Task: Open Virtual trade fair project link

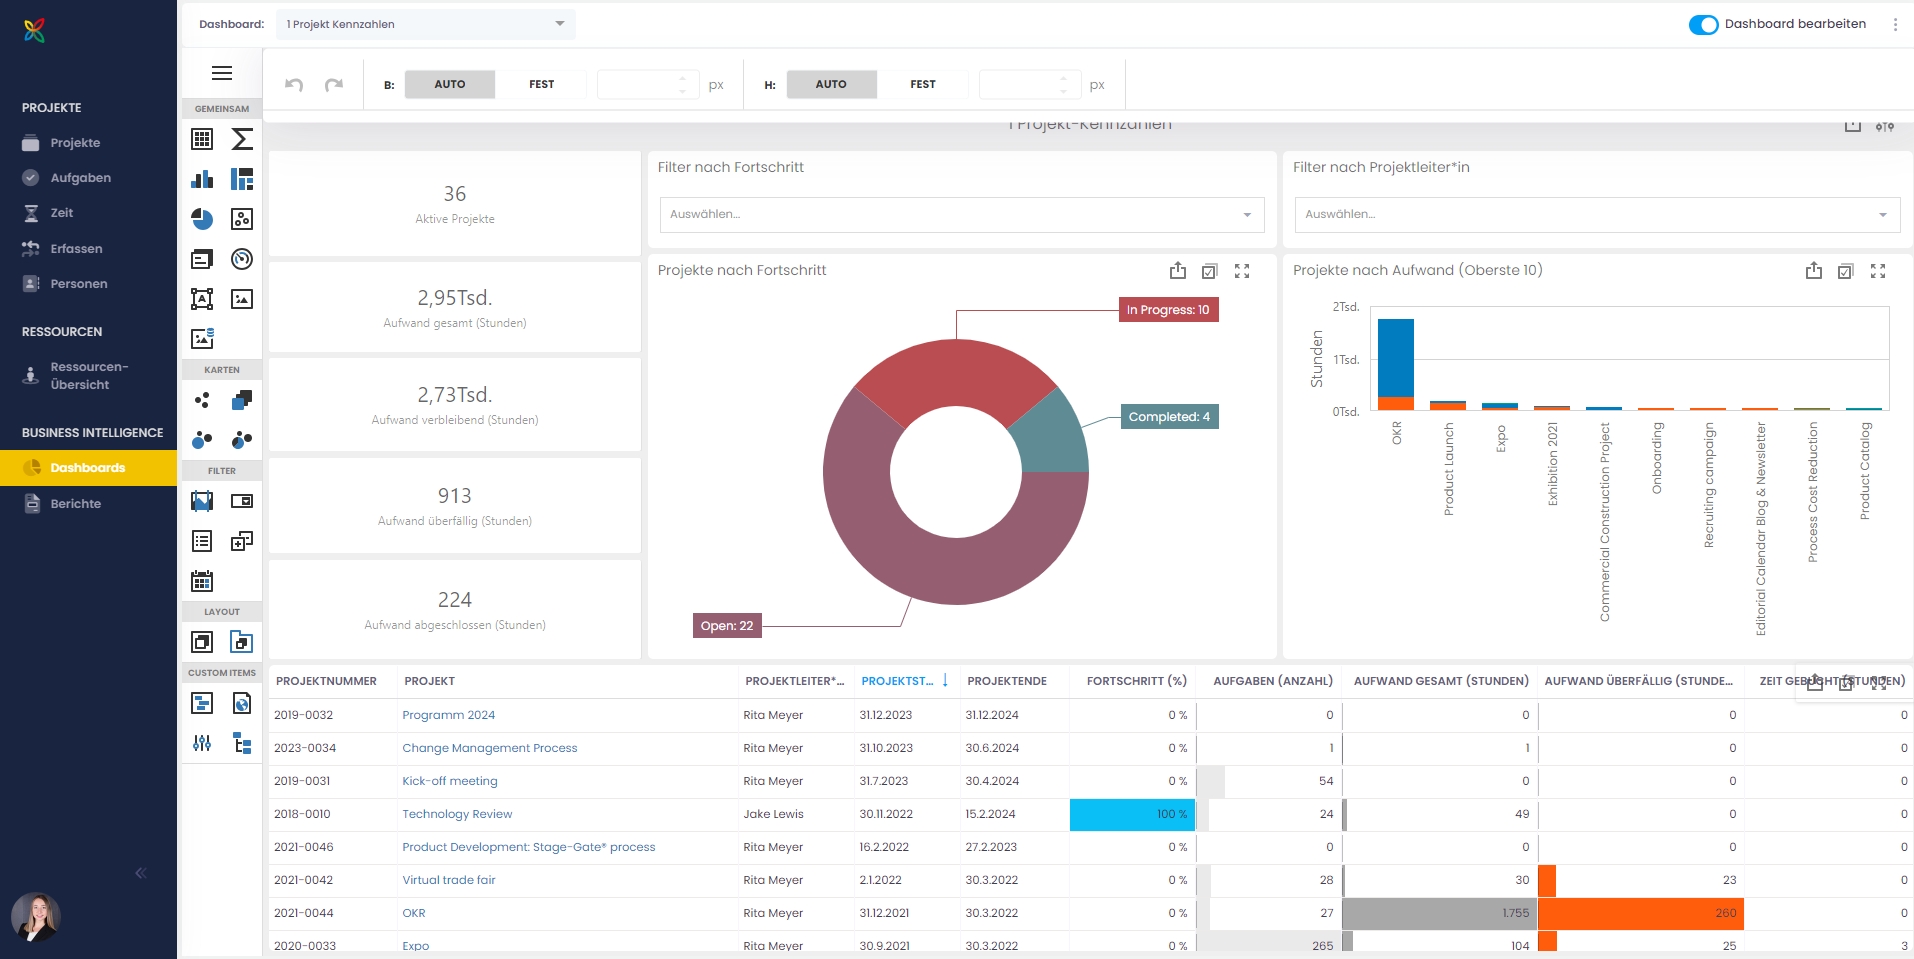Action: (449, 880)
